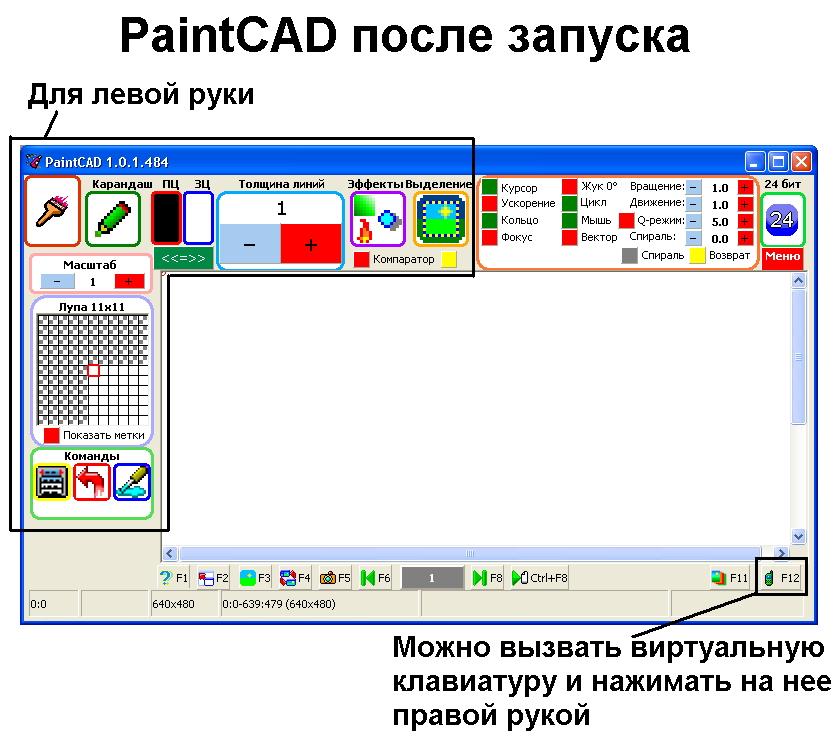Viewport: 835px width, 736px height.
Task: Toggle the Курсор option
Action: coord(489,187)
